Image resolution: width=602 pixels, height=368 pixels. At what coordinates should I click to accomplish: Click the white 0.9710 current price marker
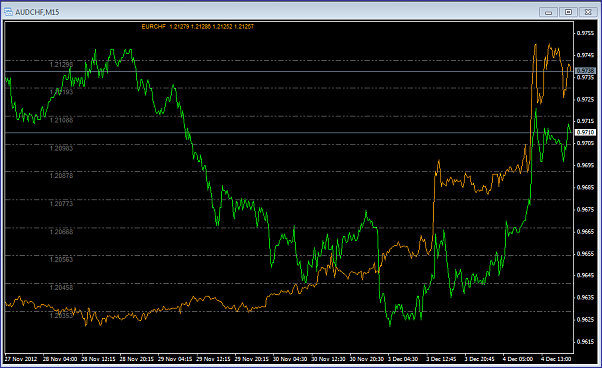(585, 132)
